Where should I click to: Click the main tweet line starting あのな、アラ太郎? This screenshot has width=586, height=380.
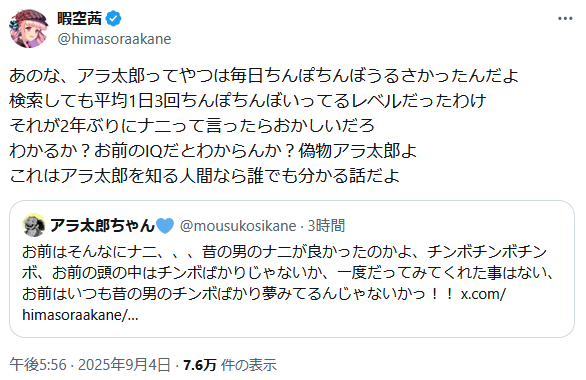264,76
